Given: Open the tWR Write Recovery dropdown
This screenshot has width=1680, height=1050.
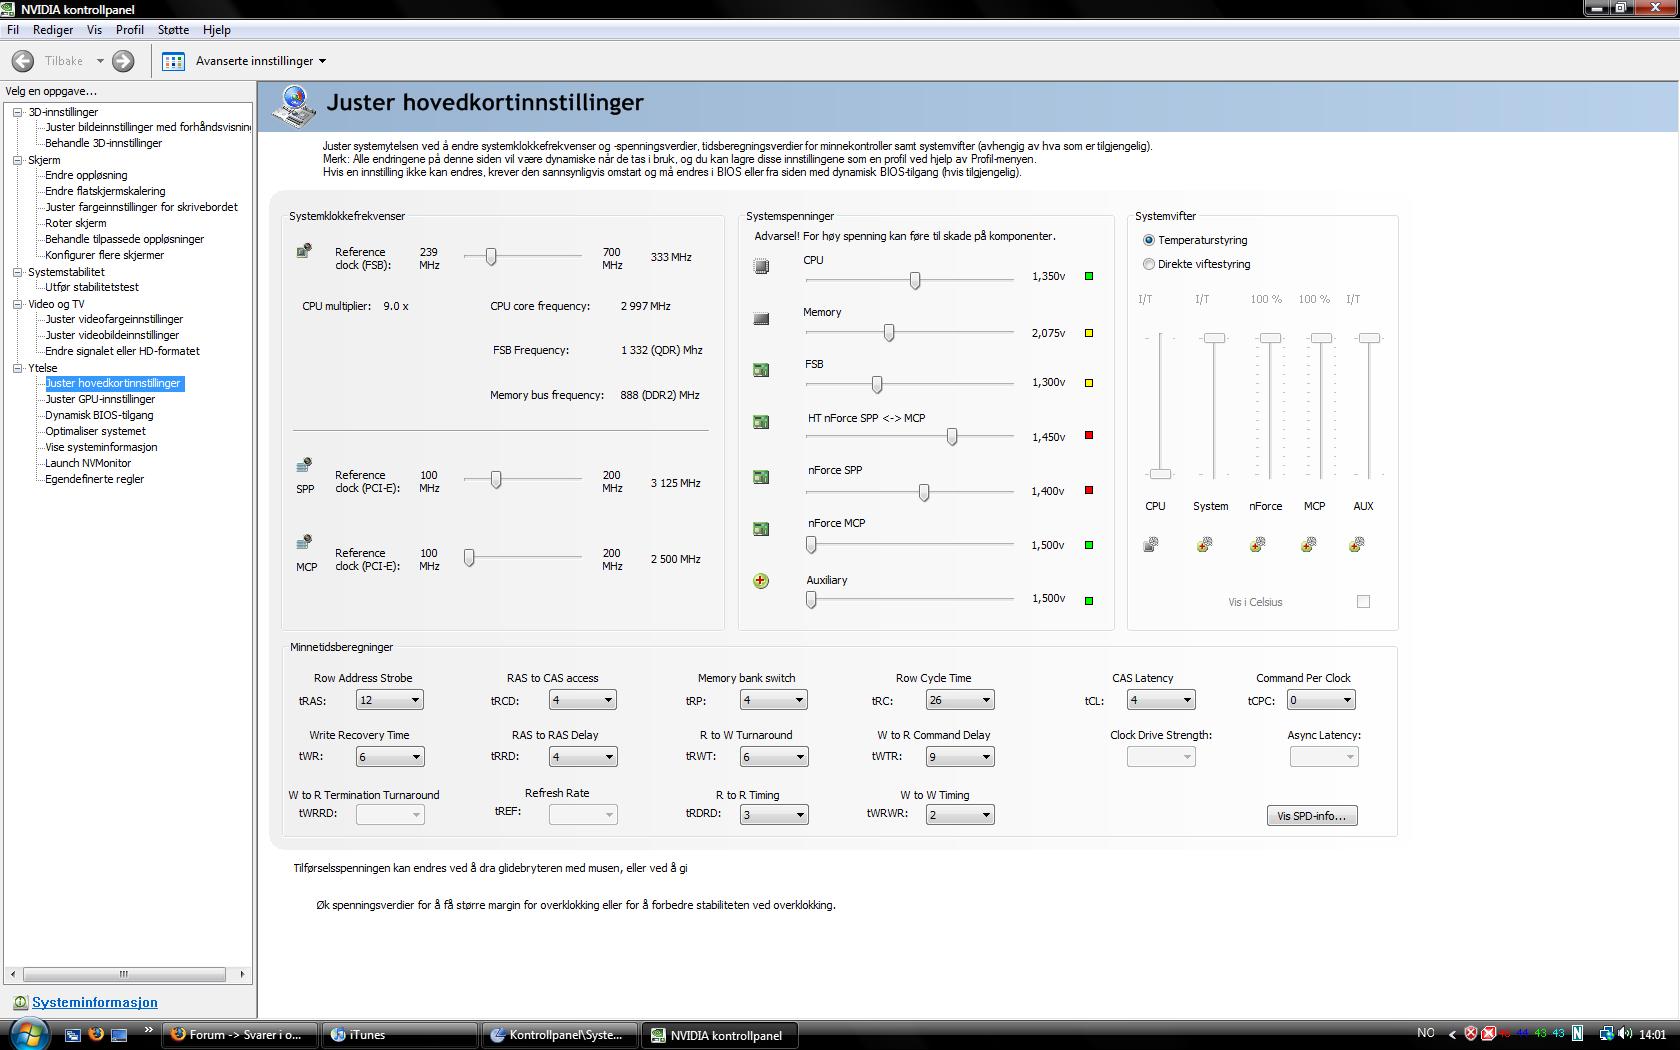Looking at the screenshot, I should click(x=390, y=757).
